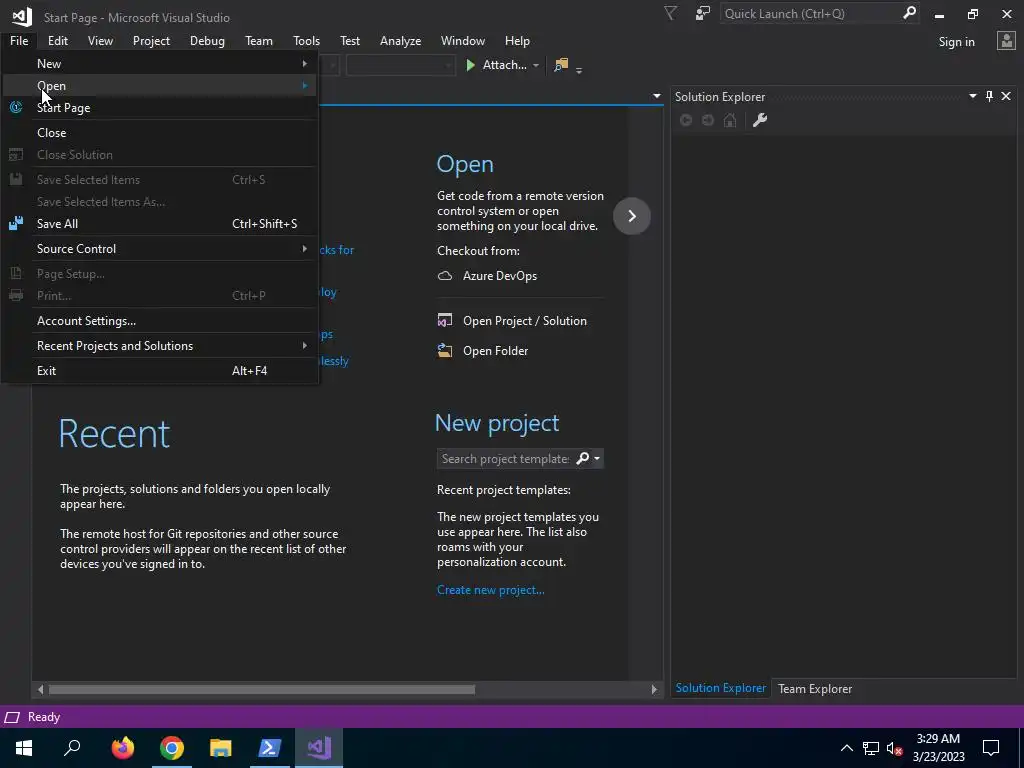The image size is (1024, 768).
Task: Click the Start Page horizontal scrollbar thumb
Action: (x=262, y=689)
